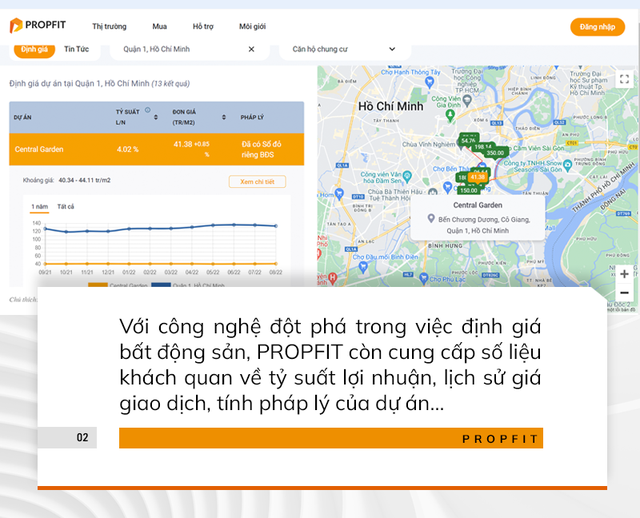Viewport: 640px width, 518px height.
Task: Open the Mua menu
Action: (x=160, y=27)
